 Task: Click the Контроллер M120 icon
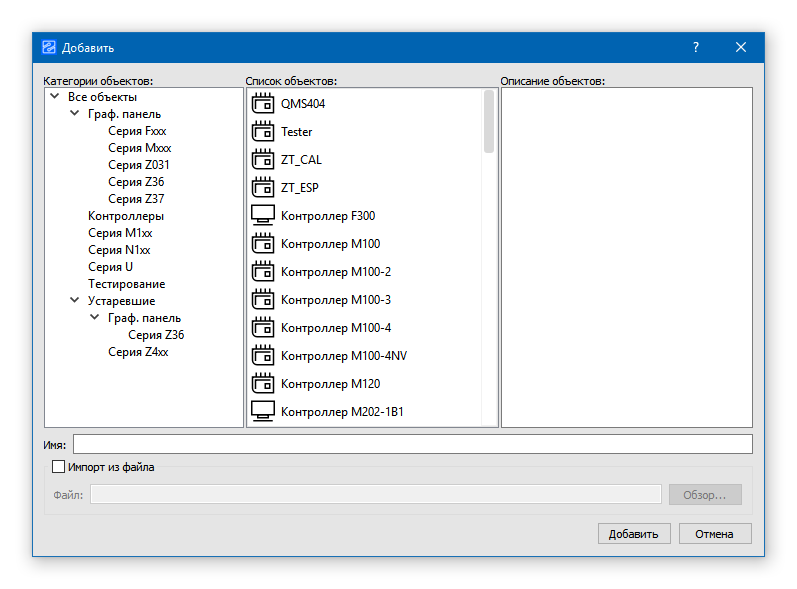point(262,383)
